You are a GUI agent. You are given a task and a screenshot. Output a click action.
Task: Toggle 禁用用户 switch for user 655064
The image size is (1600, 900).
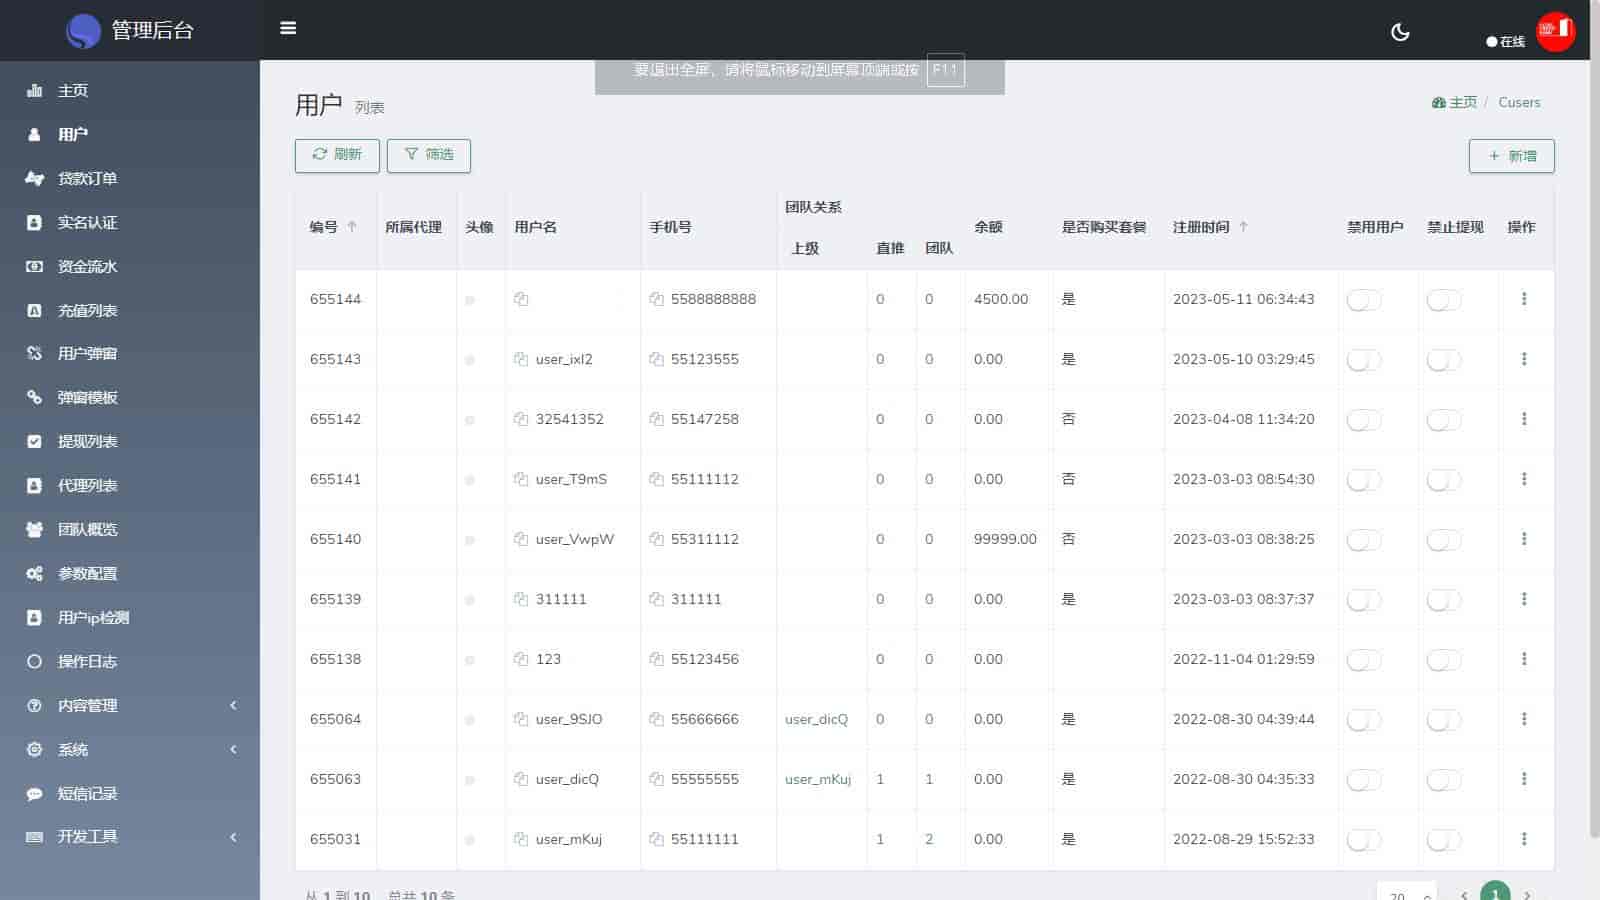(1364, 720)
